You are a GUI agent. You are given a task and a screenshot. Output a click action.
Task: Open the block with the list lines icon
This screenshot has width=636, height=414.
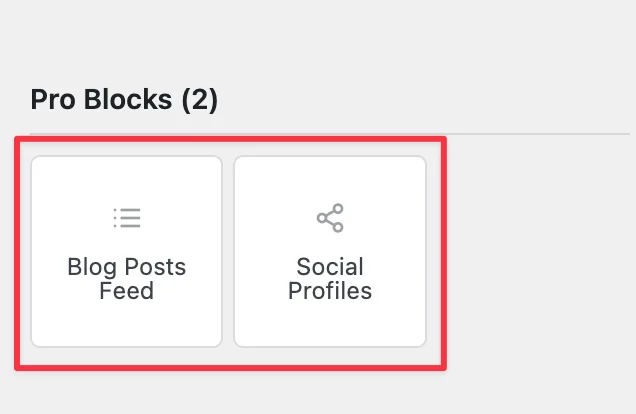click(127, 251)
